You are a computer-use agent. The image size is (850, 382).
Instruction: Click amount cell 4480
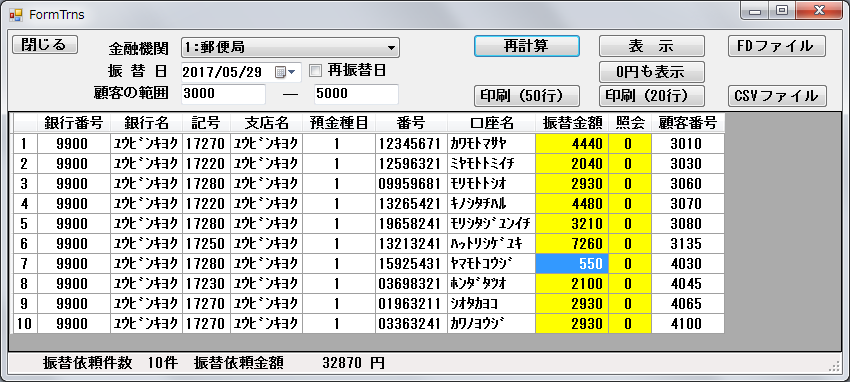point(572,204)
